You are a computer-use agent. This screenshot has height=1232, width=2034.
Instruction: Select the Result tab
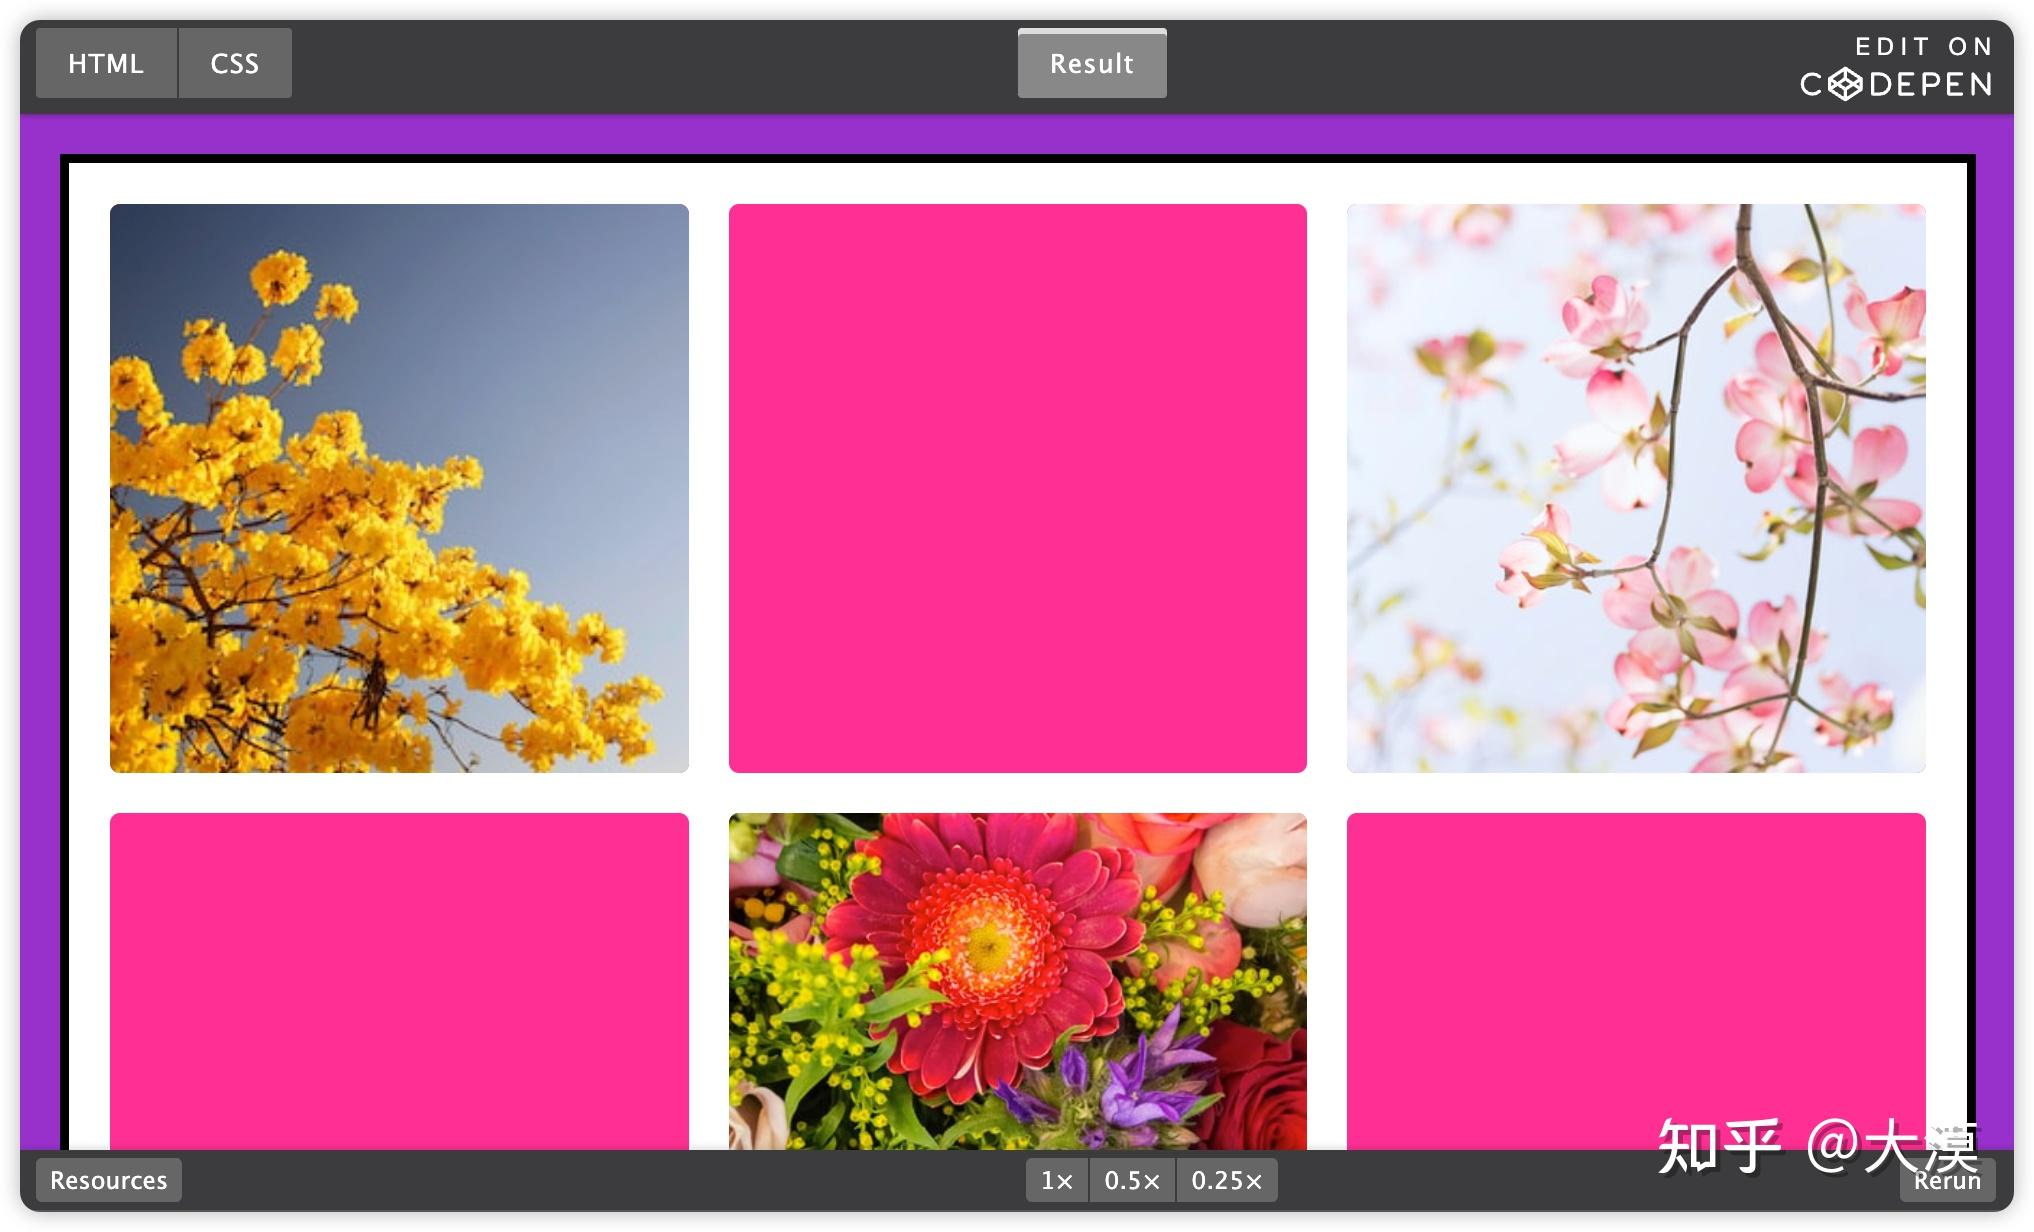(x=1091, y=63)
